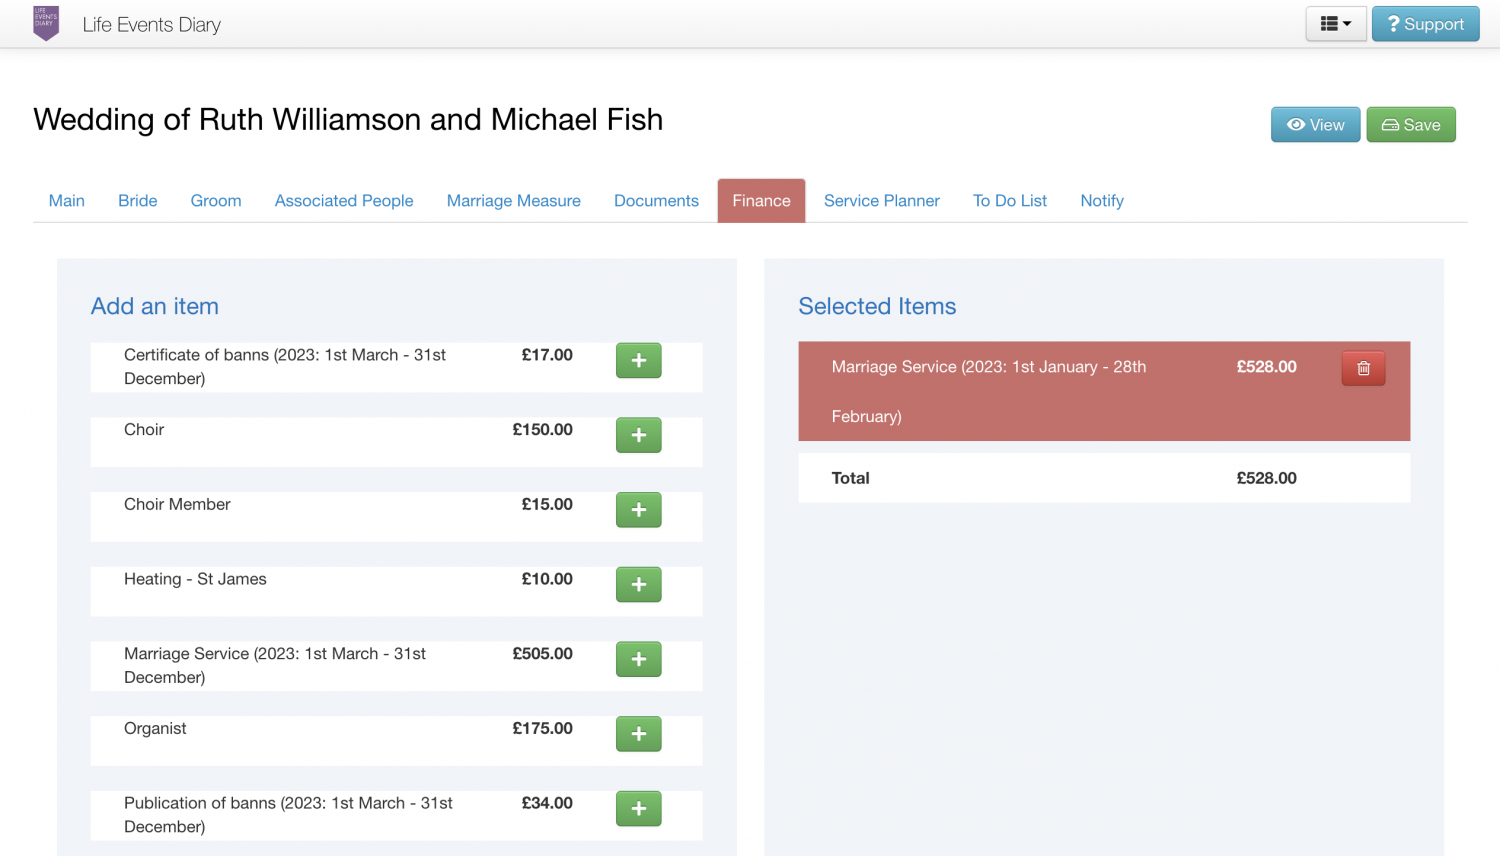Add Publication of banns item
The image size is (1500, 856).
point(638,808)
